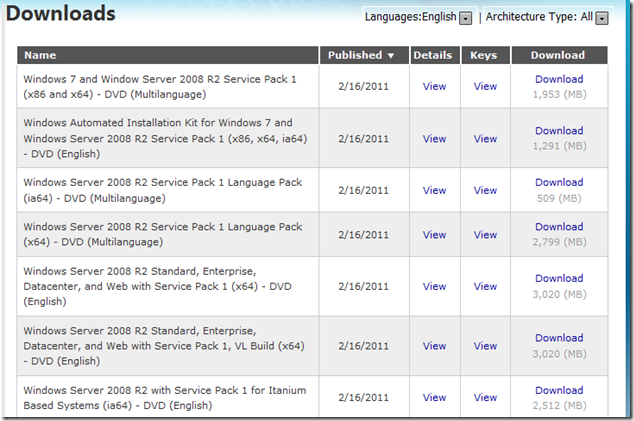634x421 pixels.
Task: Open the Languages English dropdown arrow
Action: coord(465,18)
